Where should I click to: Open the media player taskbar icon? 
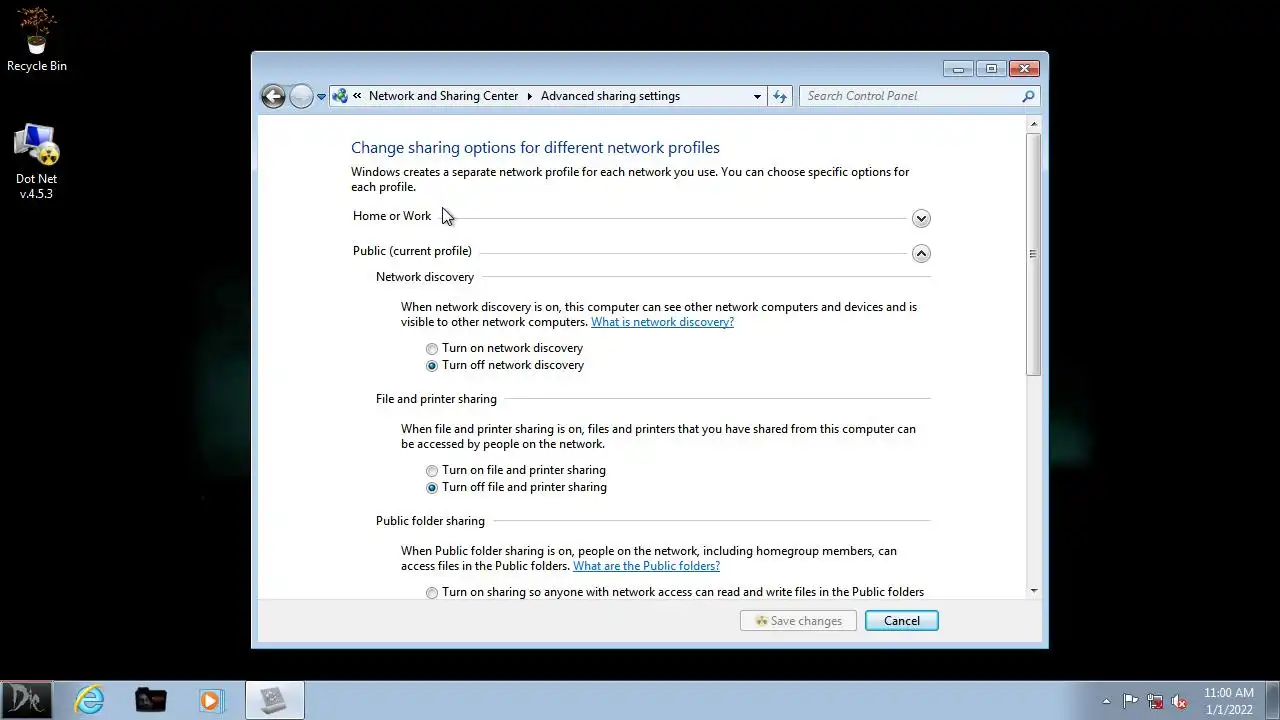(211, 700)
